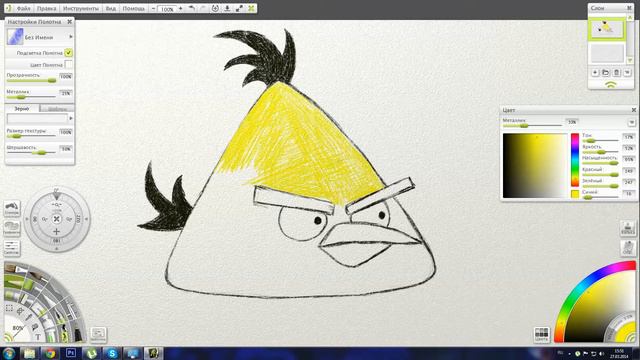This screenshot has width=640, height=360.
Task: Open the Цвета samples button at bottom right
Action: tap(541, 334)
